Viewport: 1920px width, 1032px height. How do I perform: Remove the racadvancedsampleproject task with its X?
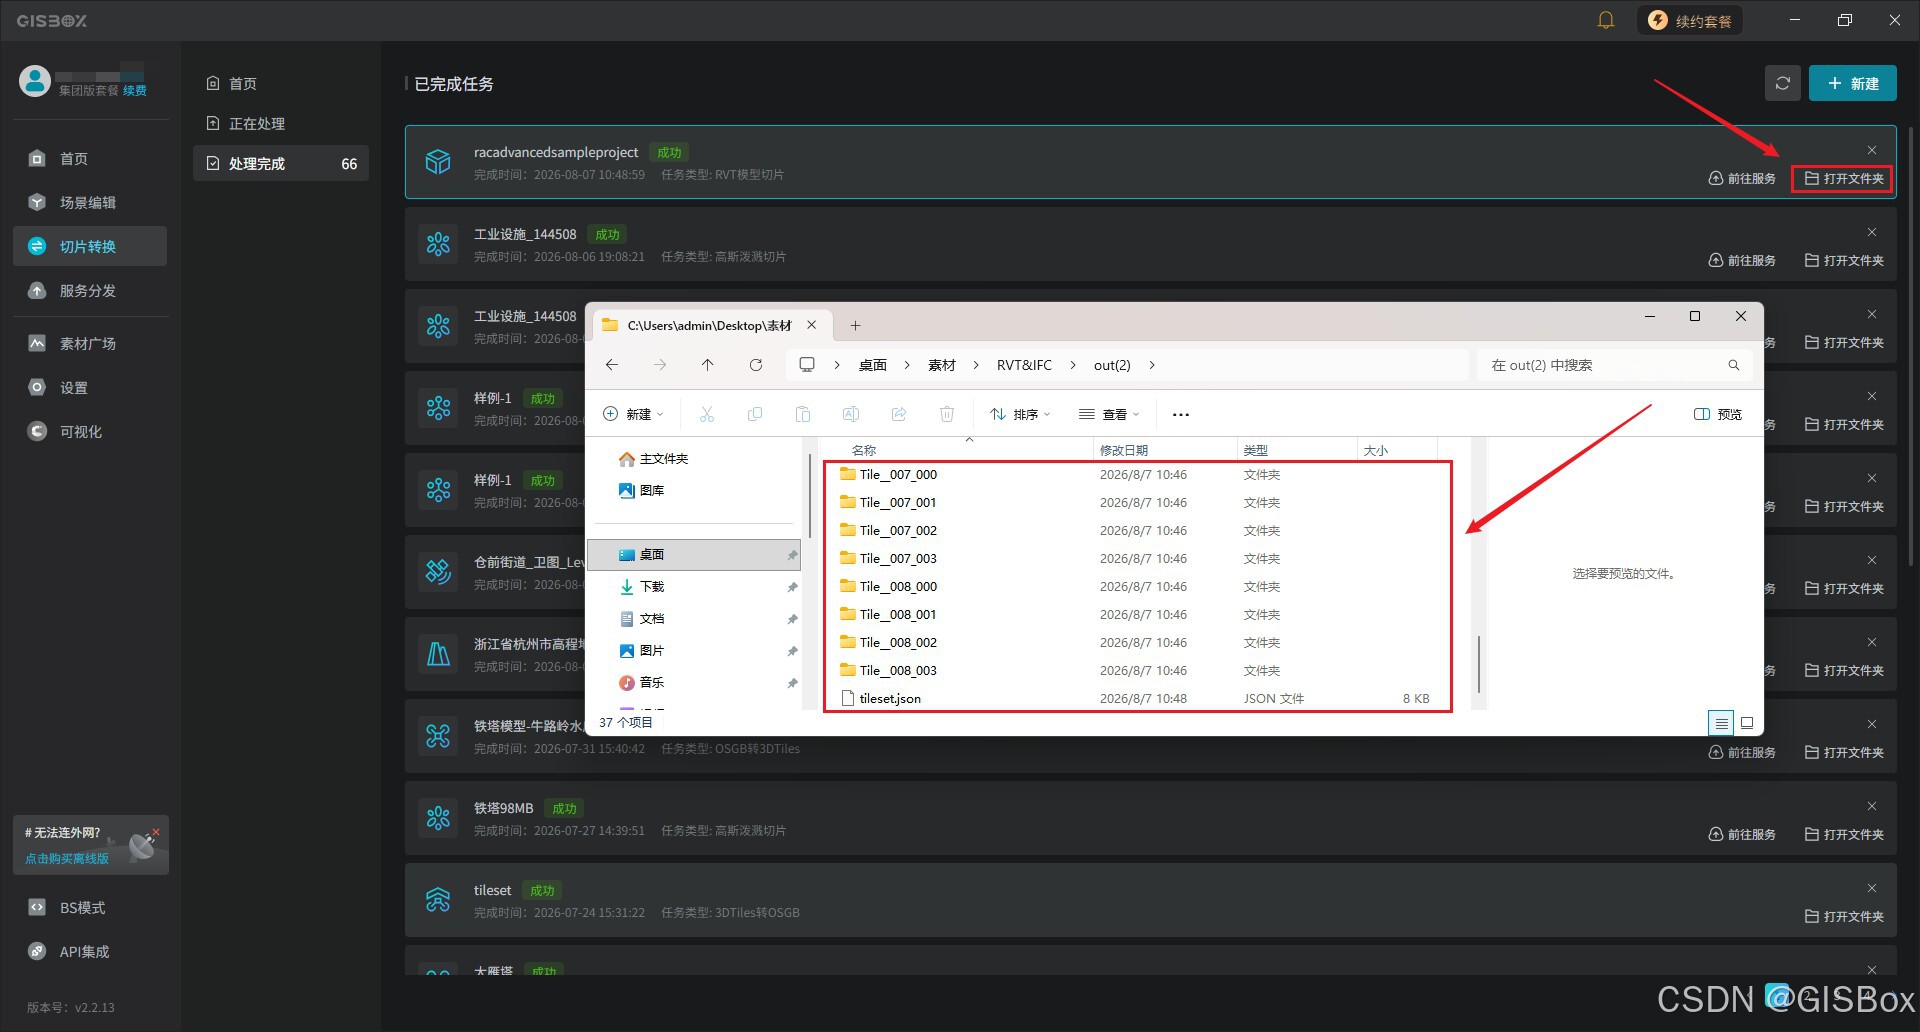point(1872,150)
